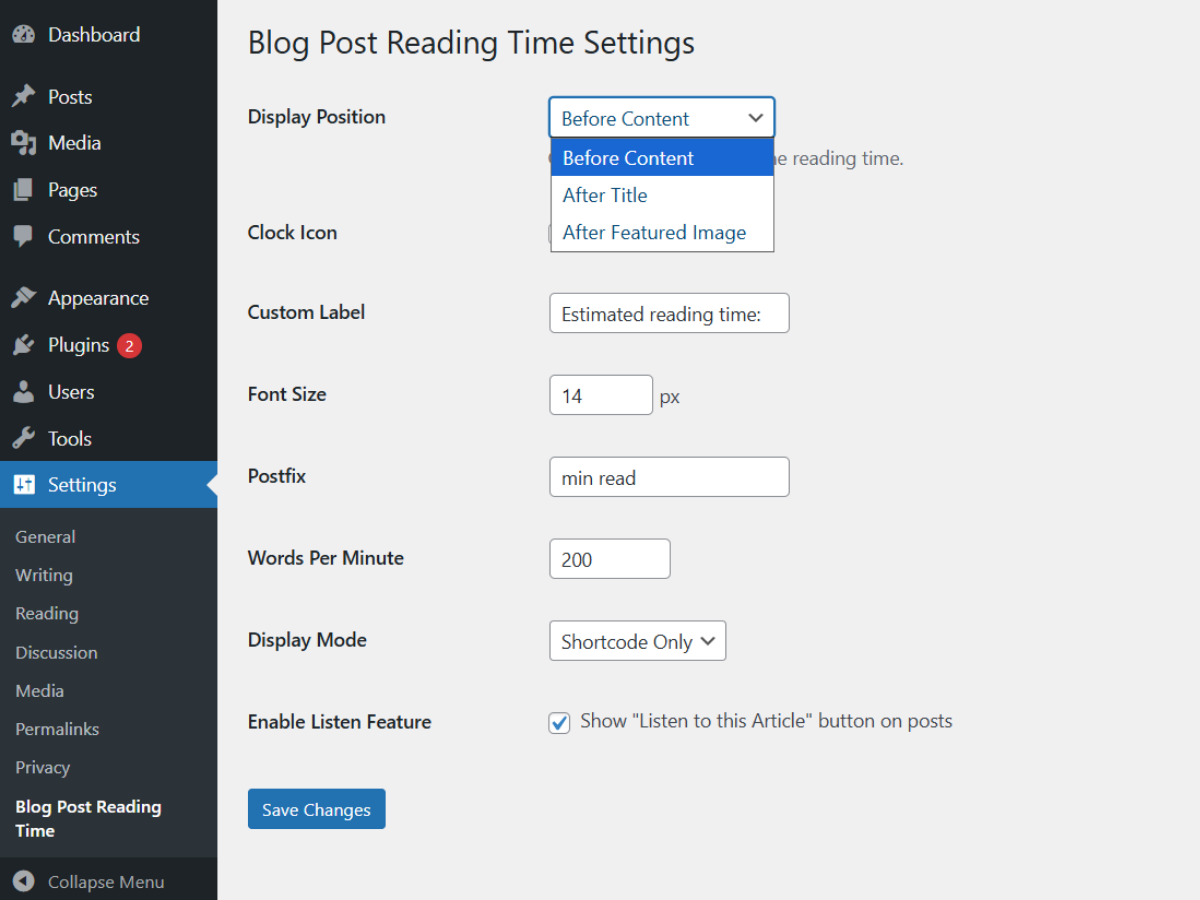Image resolution: width=1200 pixels, height=900 pixels.
Task: Click the Dashboard gauge icon
Action: click(24, 35)
